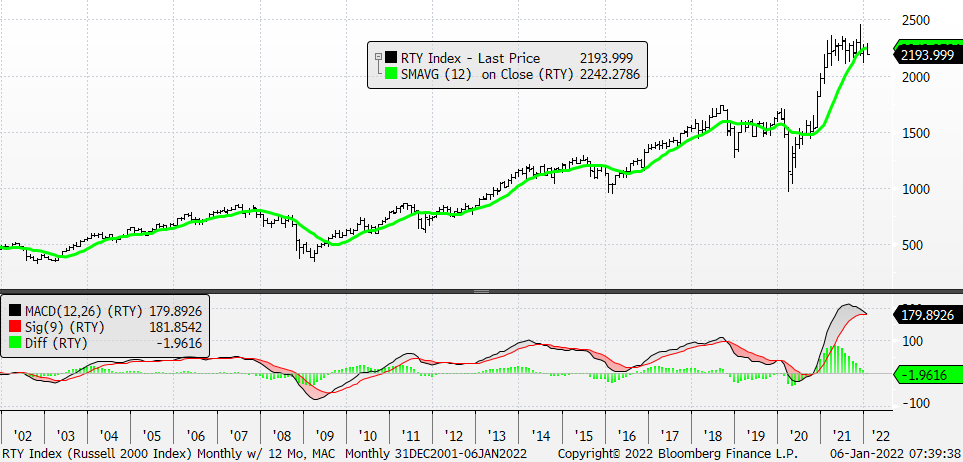Click the green -1.9616 axis marker

(x=927, y=375)
